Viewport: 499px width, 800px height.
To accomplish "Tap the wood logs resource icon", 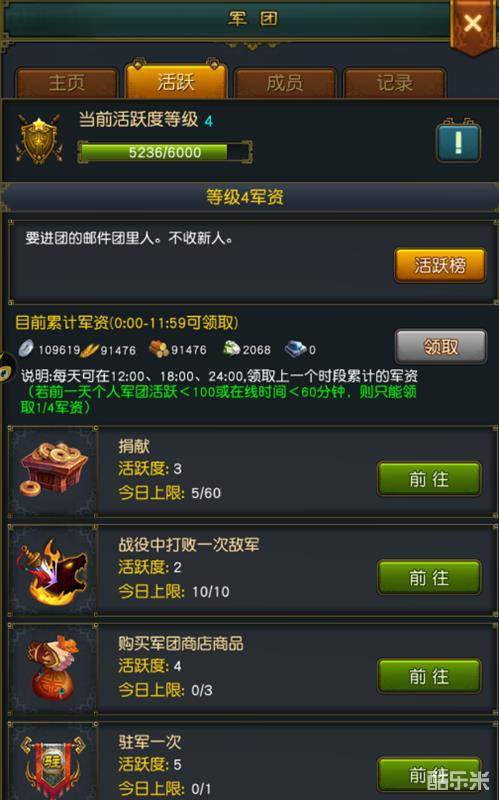I will (158, 349).
